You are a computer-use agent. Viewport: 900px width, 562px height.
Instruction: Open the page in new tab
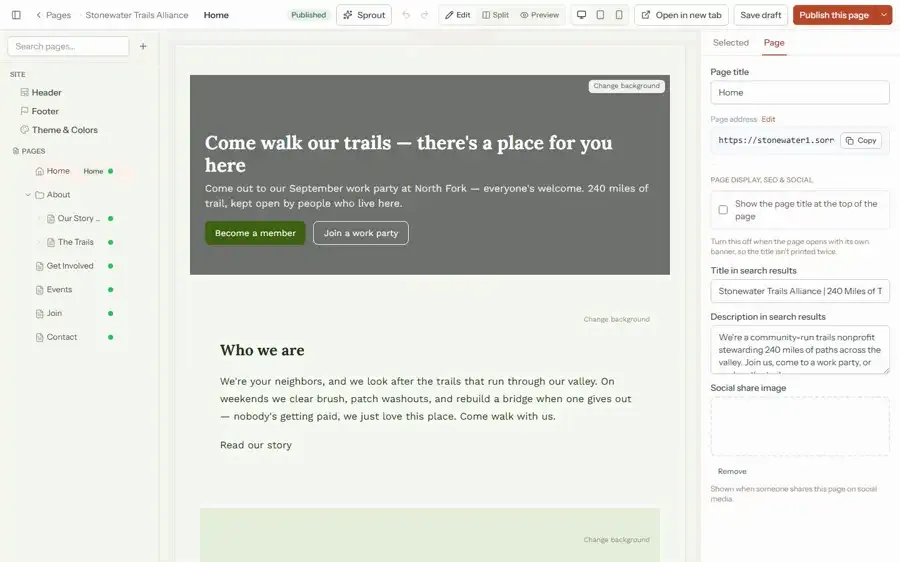coord(681,15)
